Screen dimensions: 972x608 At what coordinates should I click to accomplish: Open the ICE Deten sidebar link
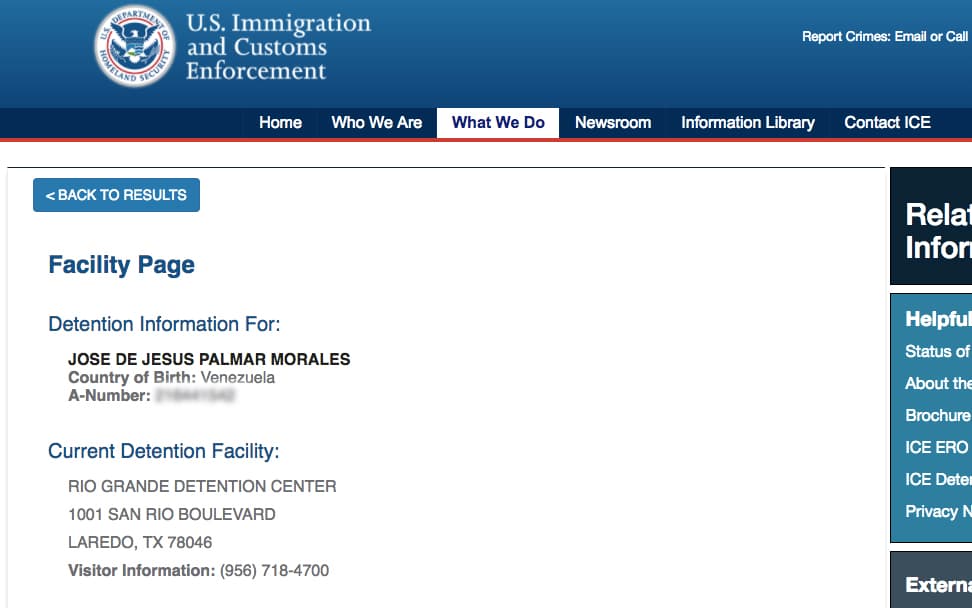pyautogui.click(x=937, y=479)
